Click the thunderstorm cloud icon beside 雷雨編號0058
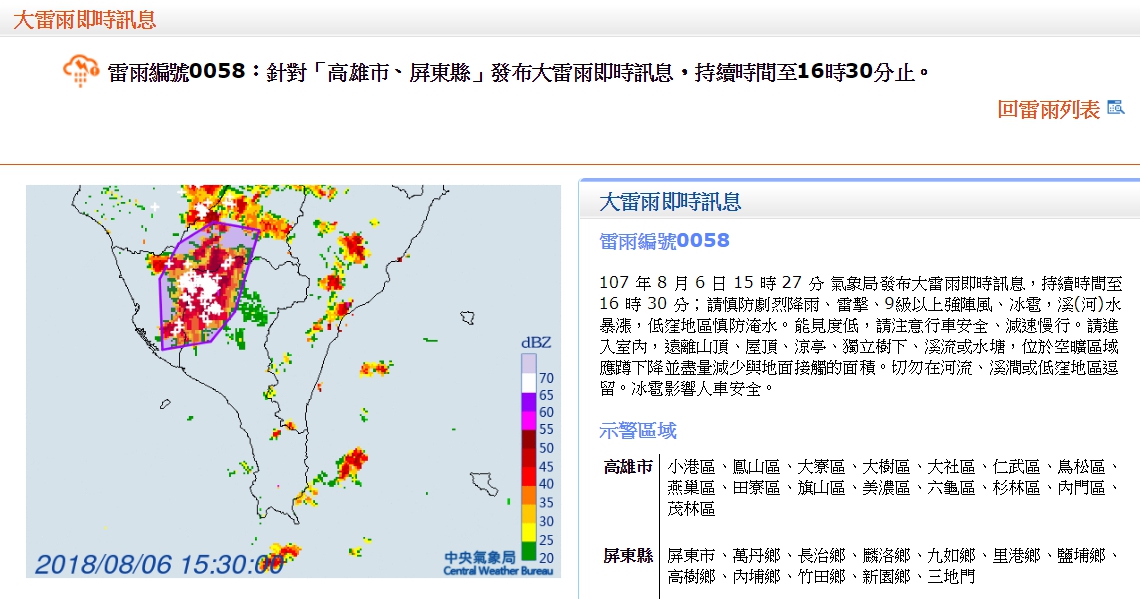Screen dimensions: 1140x599 [80, 71]
